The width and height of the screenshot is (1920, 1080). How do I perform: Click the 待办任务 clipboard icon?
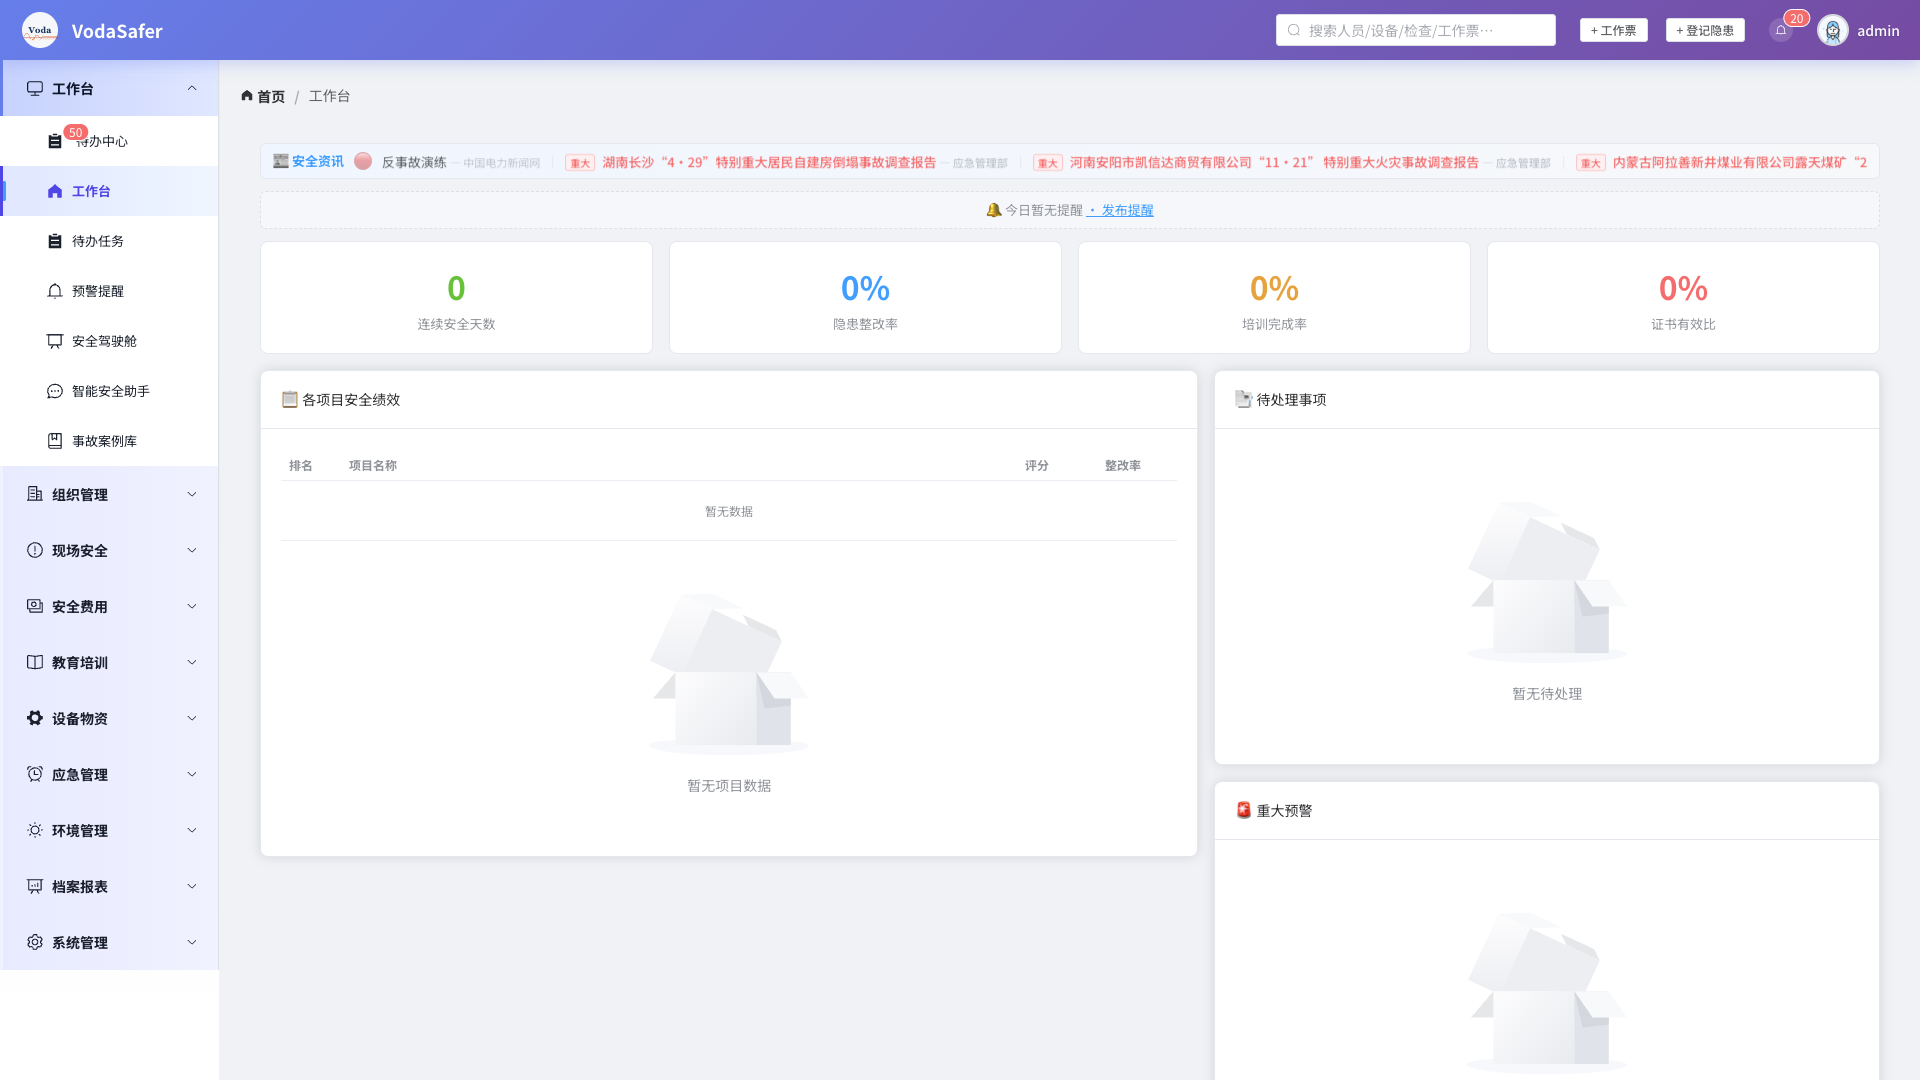coord(55,241)
